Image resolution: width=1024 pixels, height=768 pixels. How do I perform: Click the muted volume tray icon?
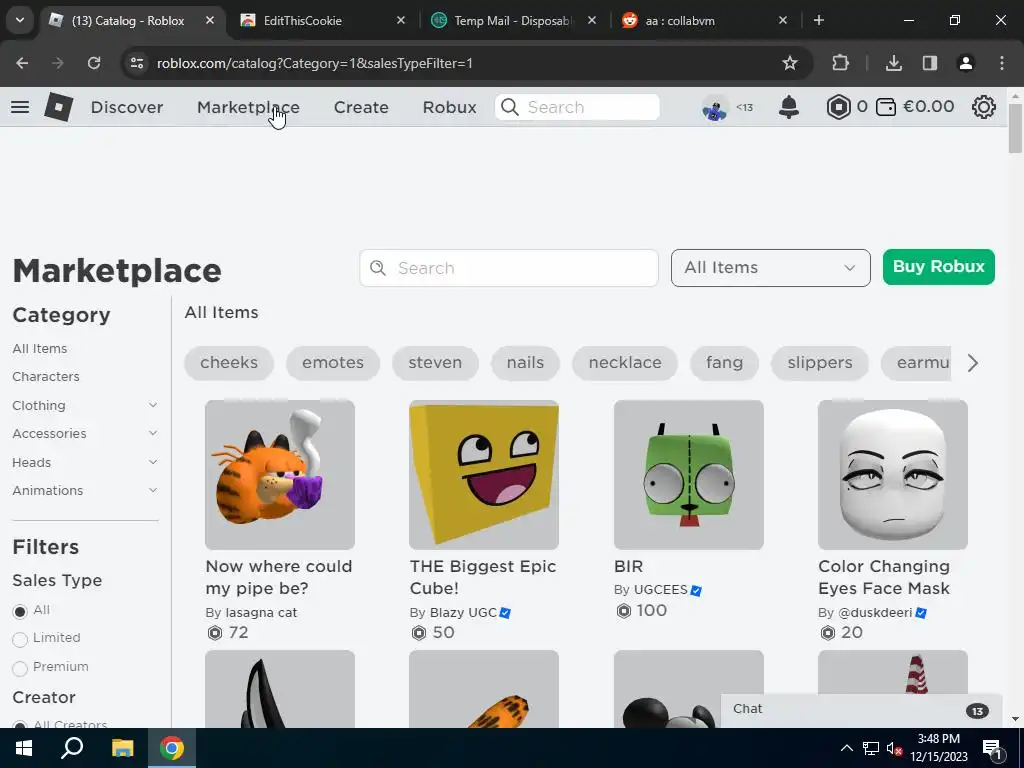(895, 748)
